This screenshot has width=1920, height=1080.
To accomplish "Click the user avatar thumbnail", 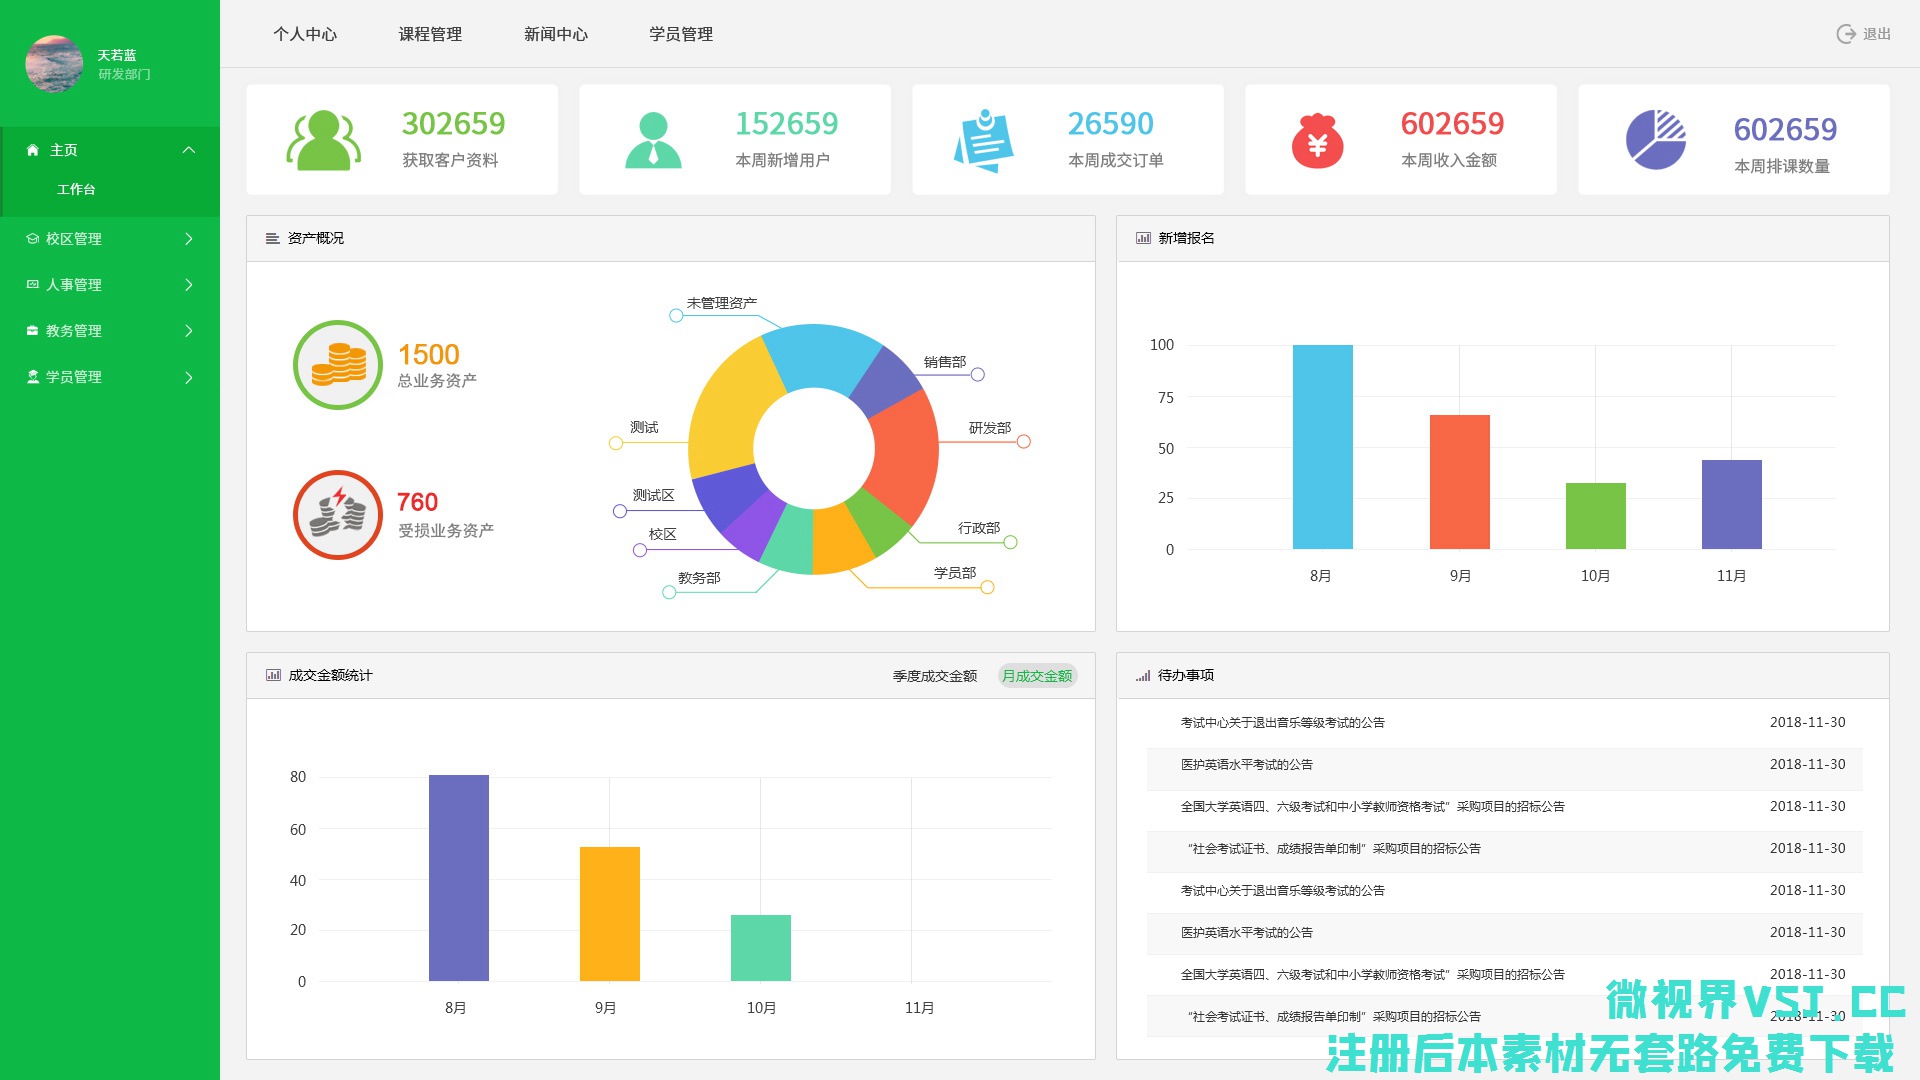I will point(54,64).
